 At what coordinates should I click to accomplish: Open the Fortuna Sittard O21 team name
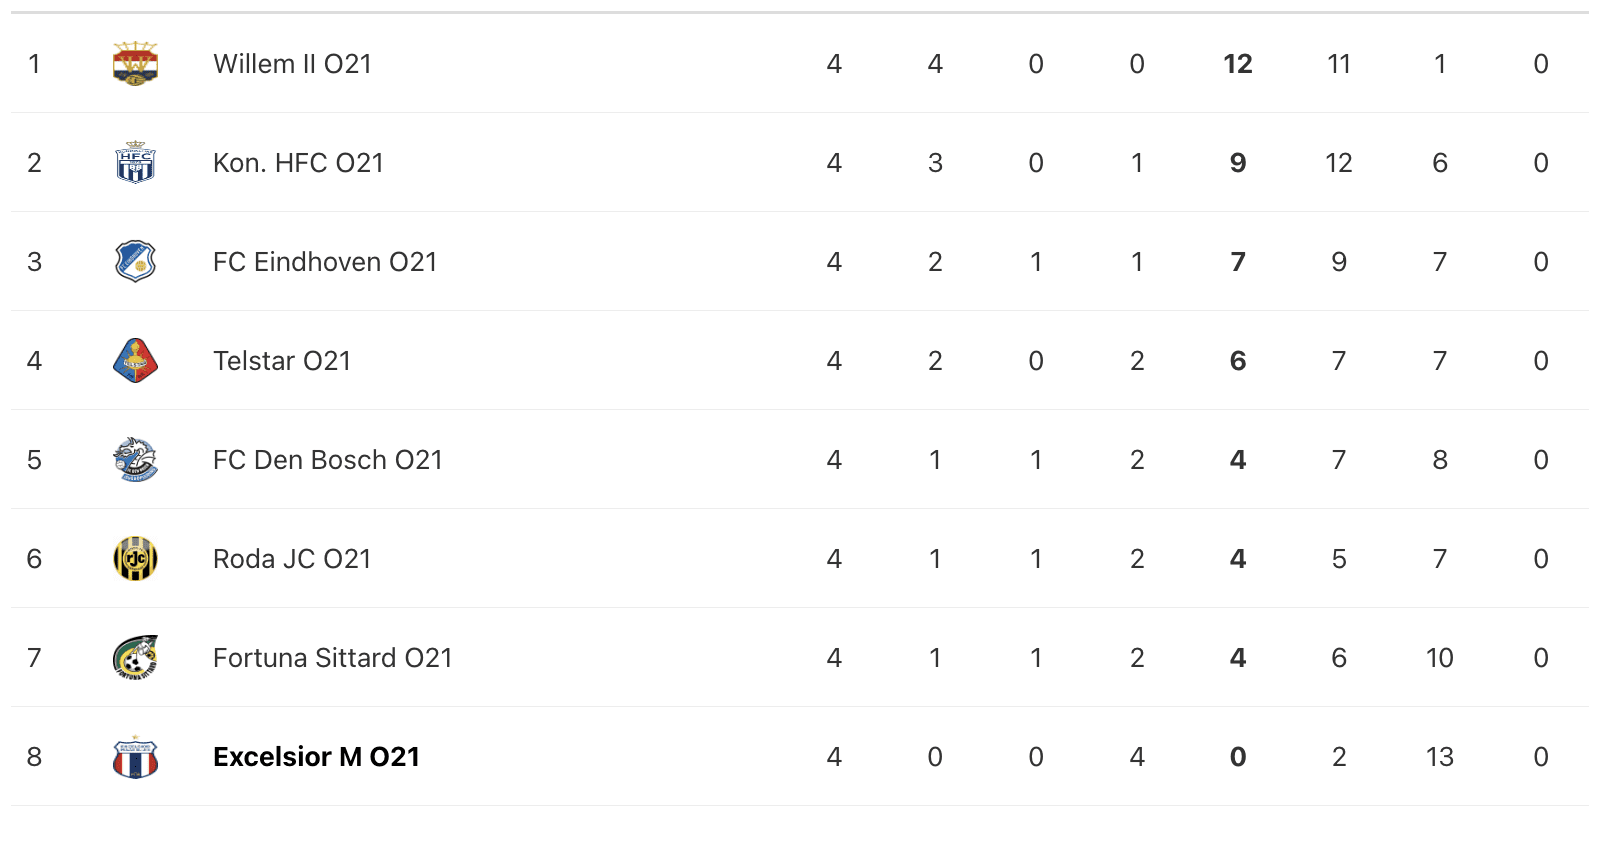click(x=332, y=658)
